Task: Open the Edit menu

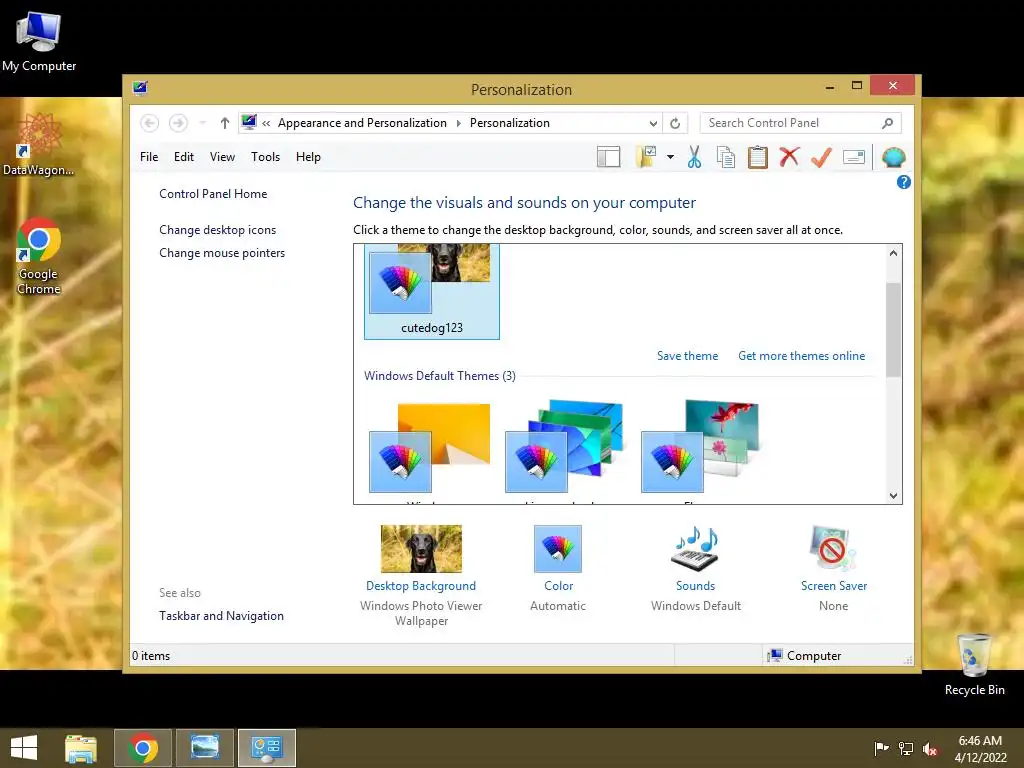Action: (184, 157)
